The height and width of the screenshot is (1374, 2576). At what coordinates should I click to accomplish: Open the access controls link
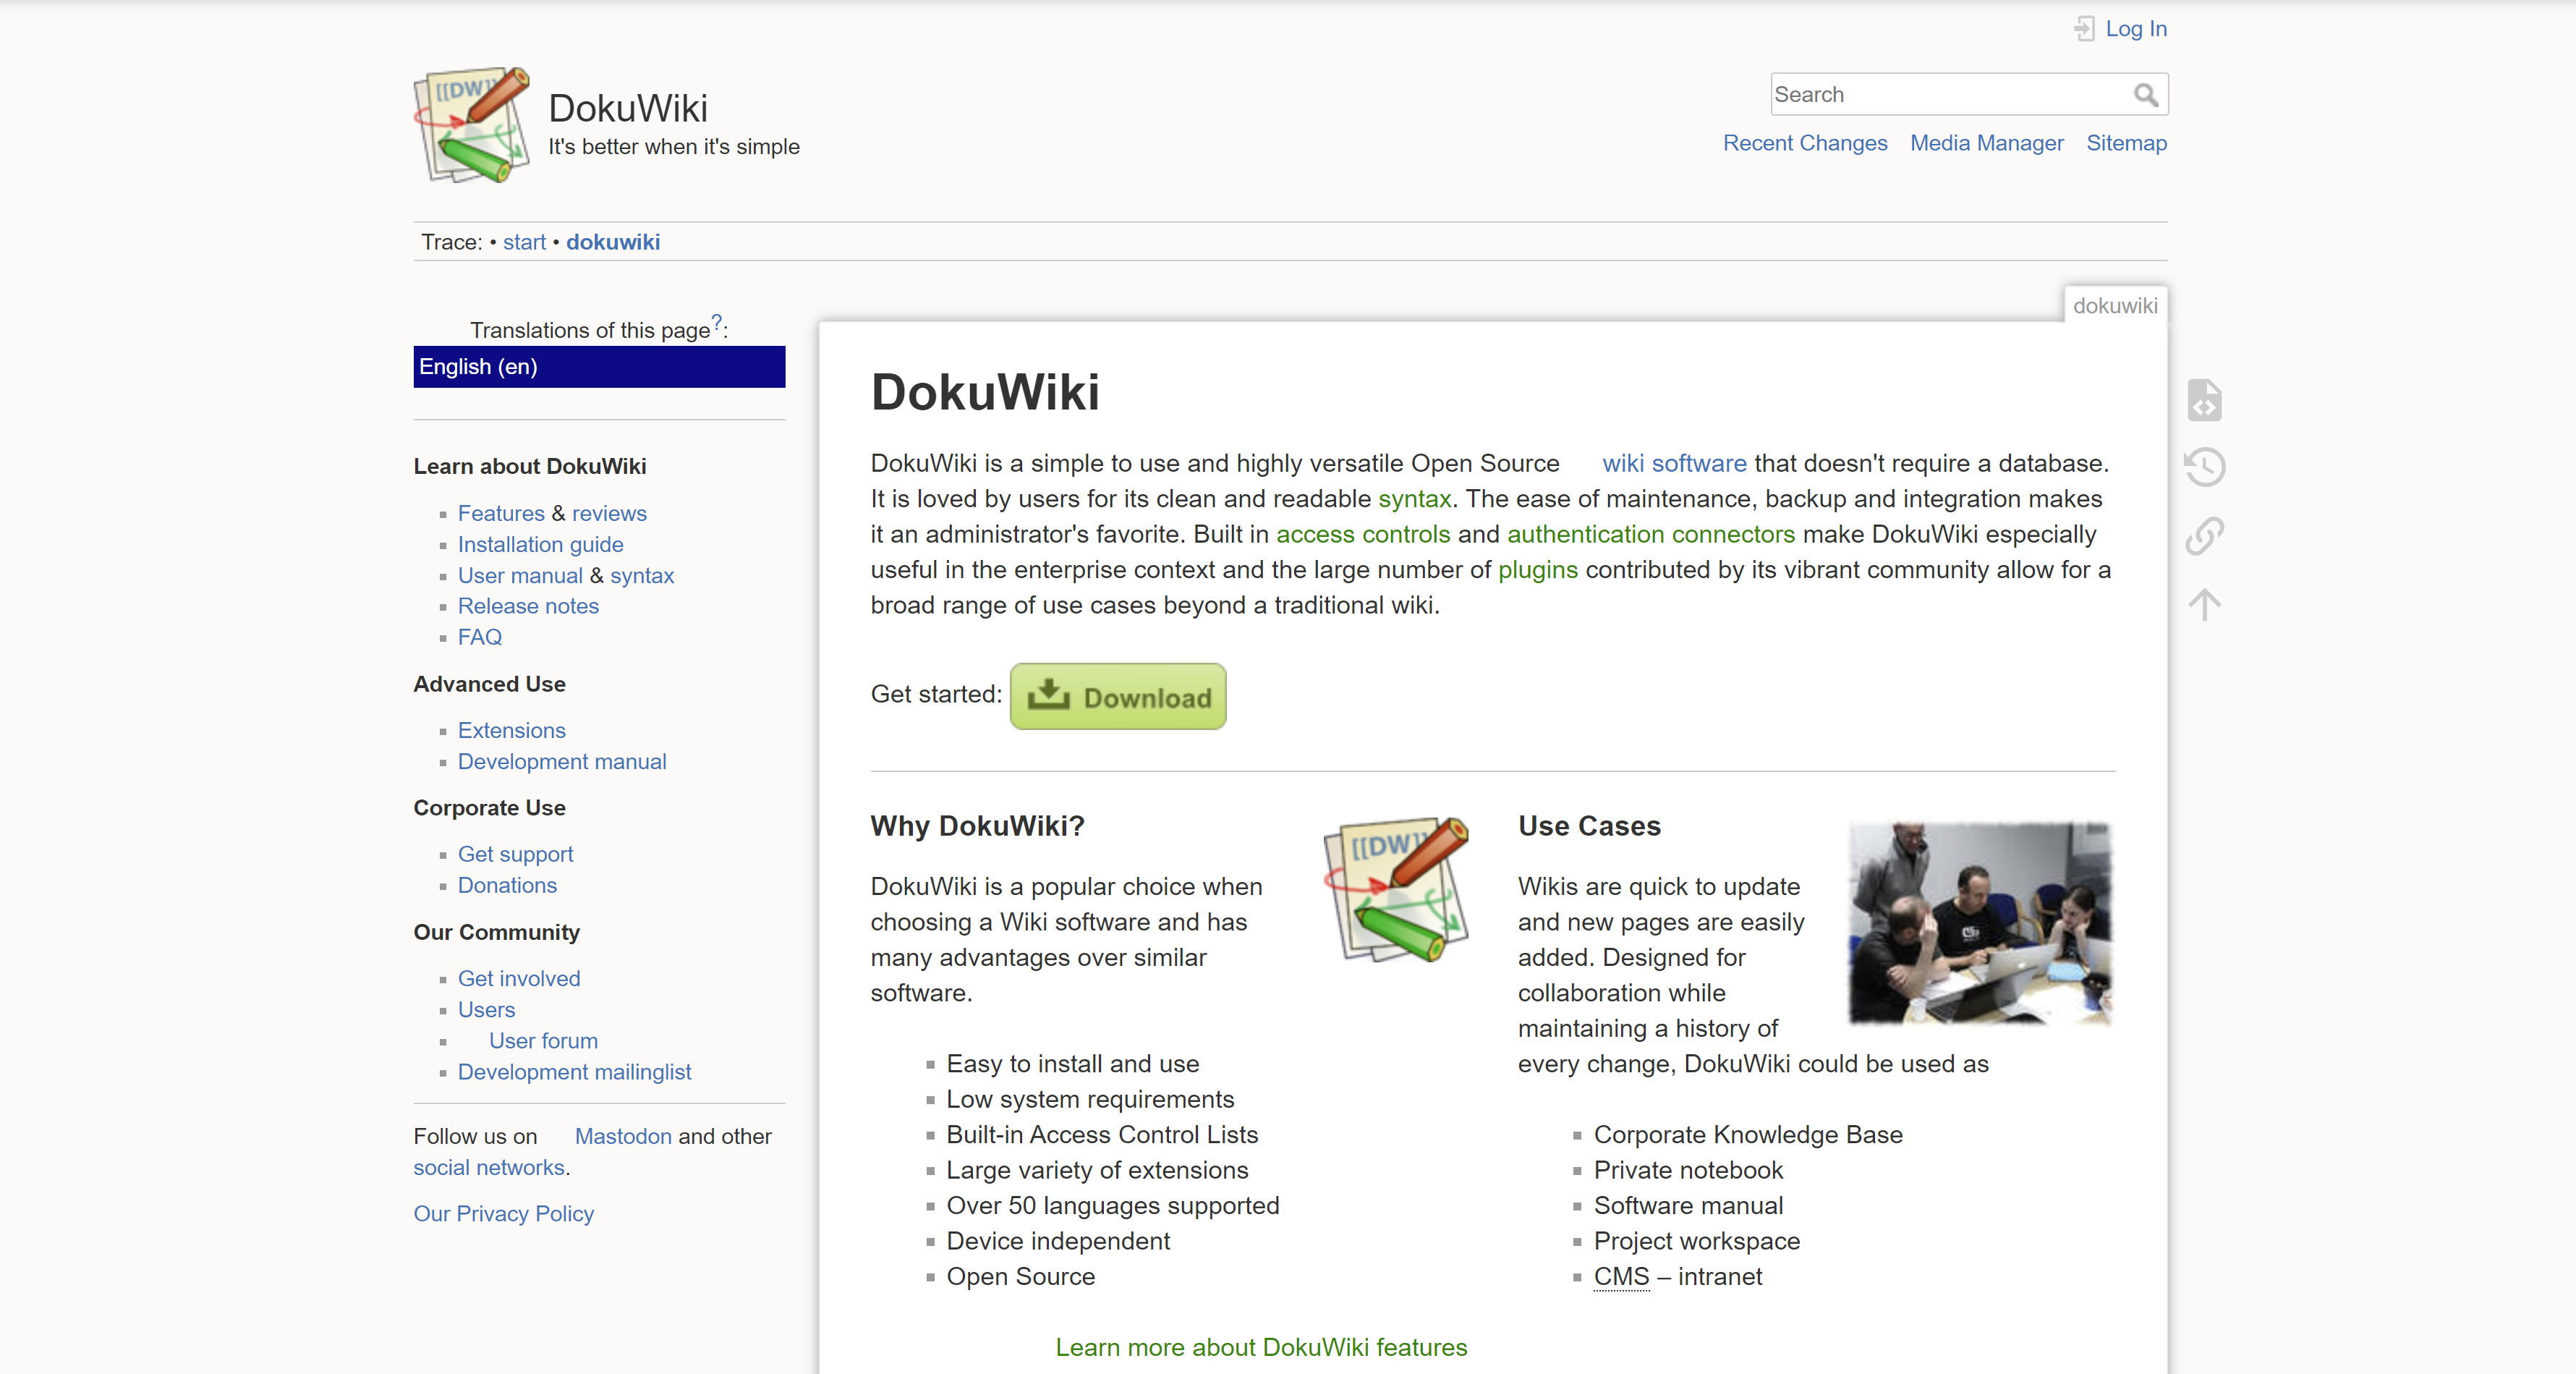[1363, 534]
